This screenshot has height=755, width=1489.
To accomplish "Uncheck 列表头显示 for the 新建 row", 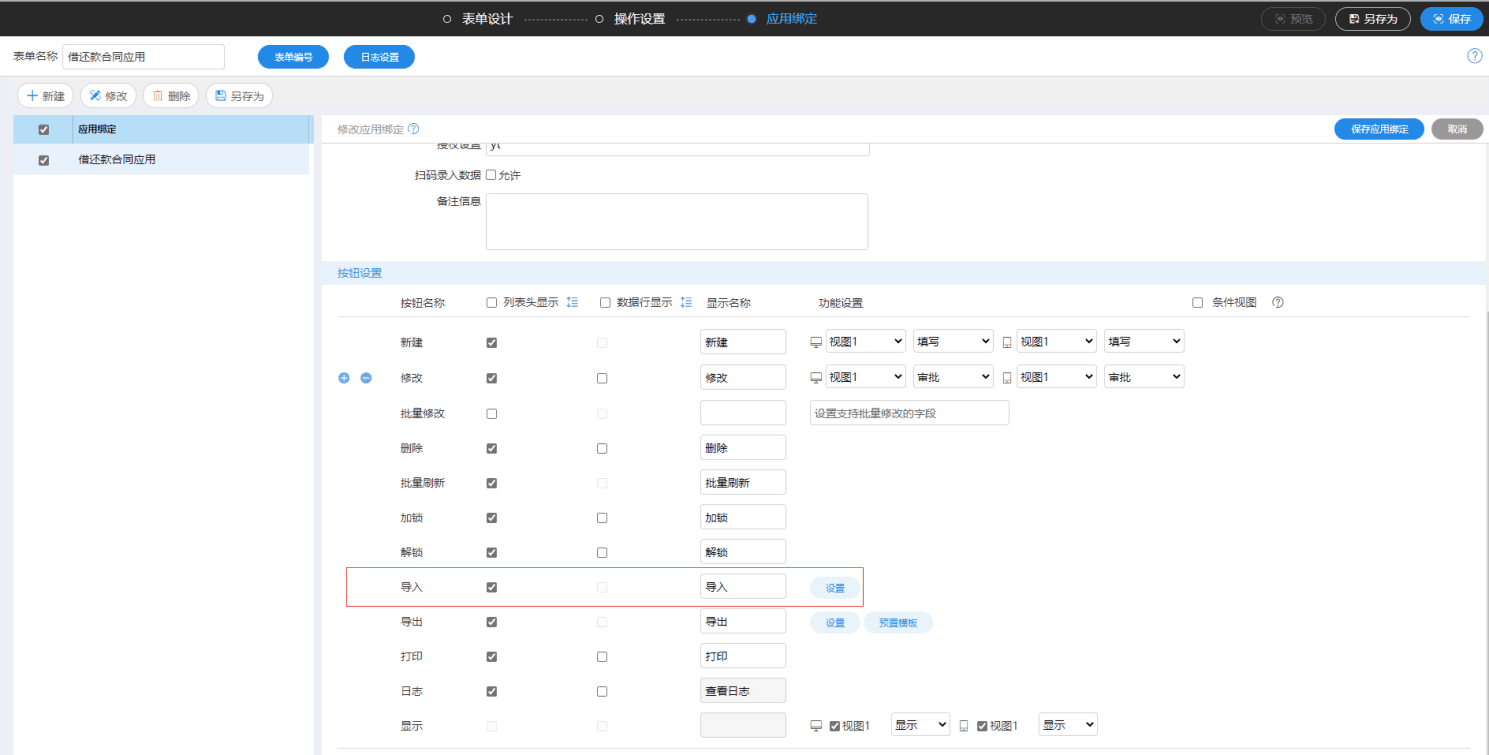I will (491, 343).
